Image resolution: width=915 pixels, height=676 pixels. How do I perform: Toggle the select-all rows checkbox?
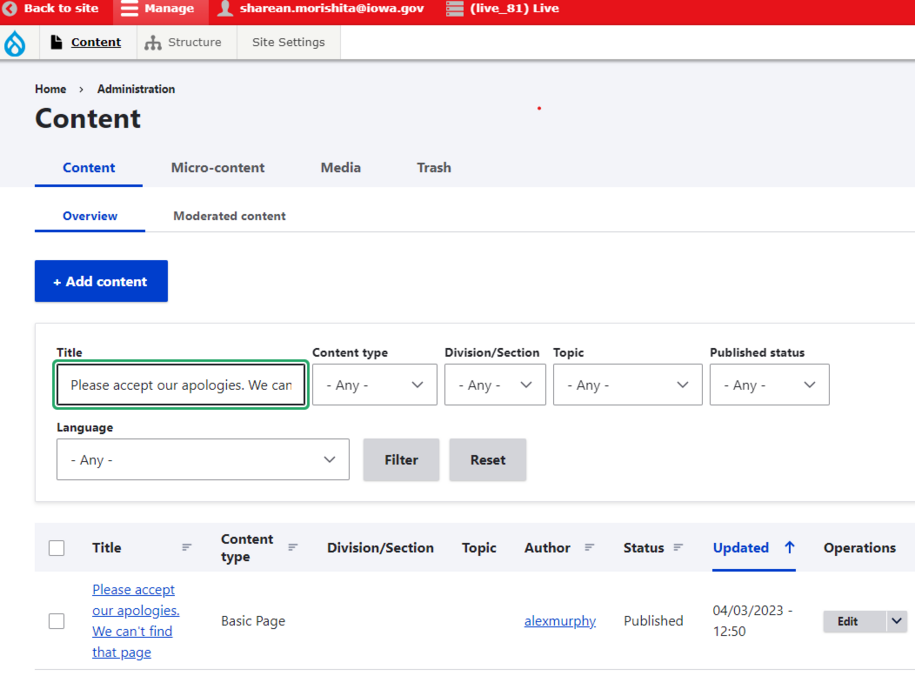(x=57, y=548)
